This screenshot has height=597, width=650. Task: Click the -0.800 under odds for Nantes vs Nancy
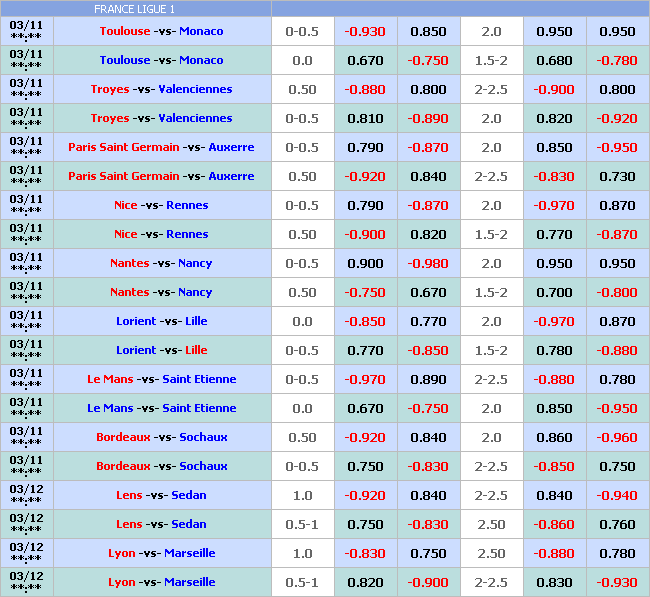point(617,292)
